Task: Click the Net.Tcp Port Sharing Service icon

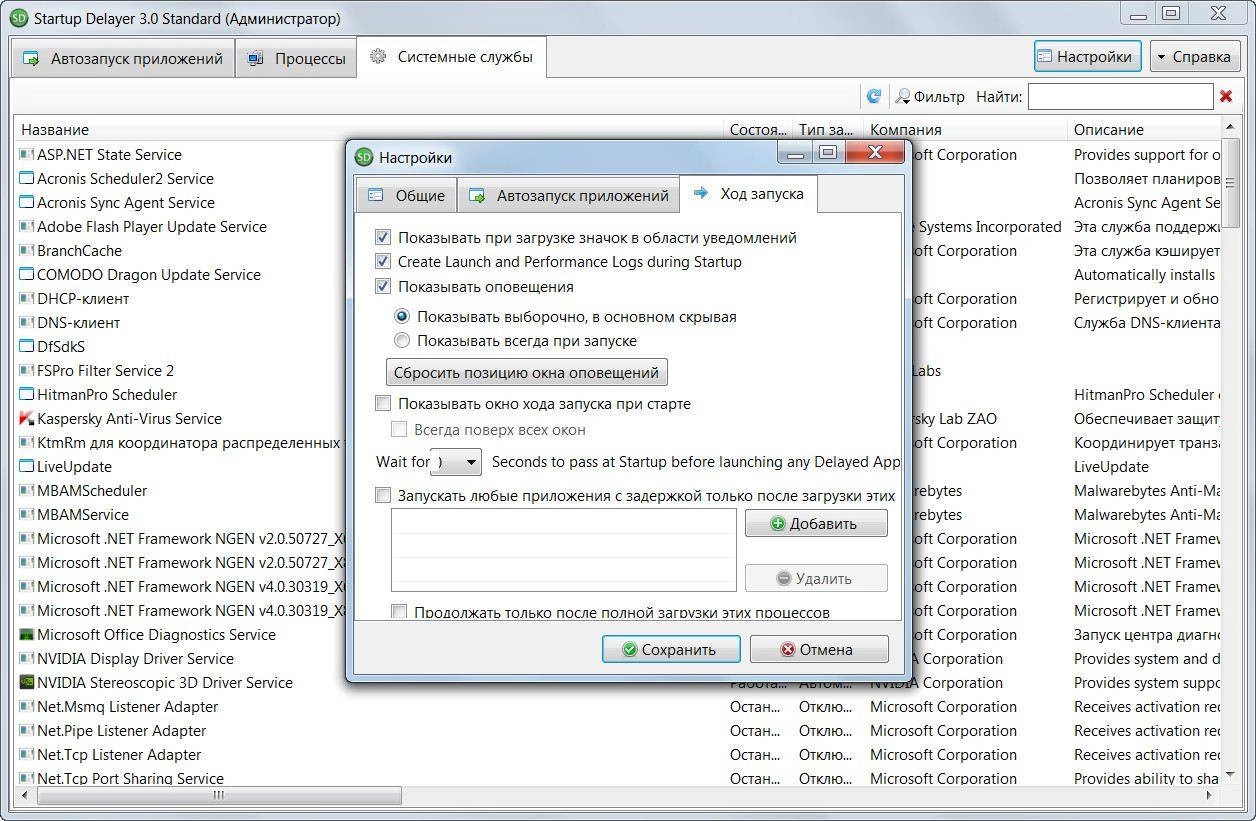Action: pyautogui.click(x=27, y=779)
